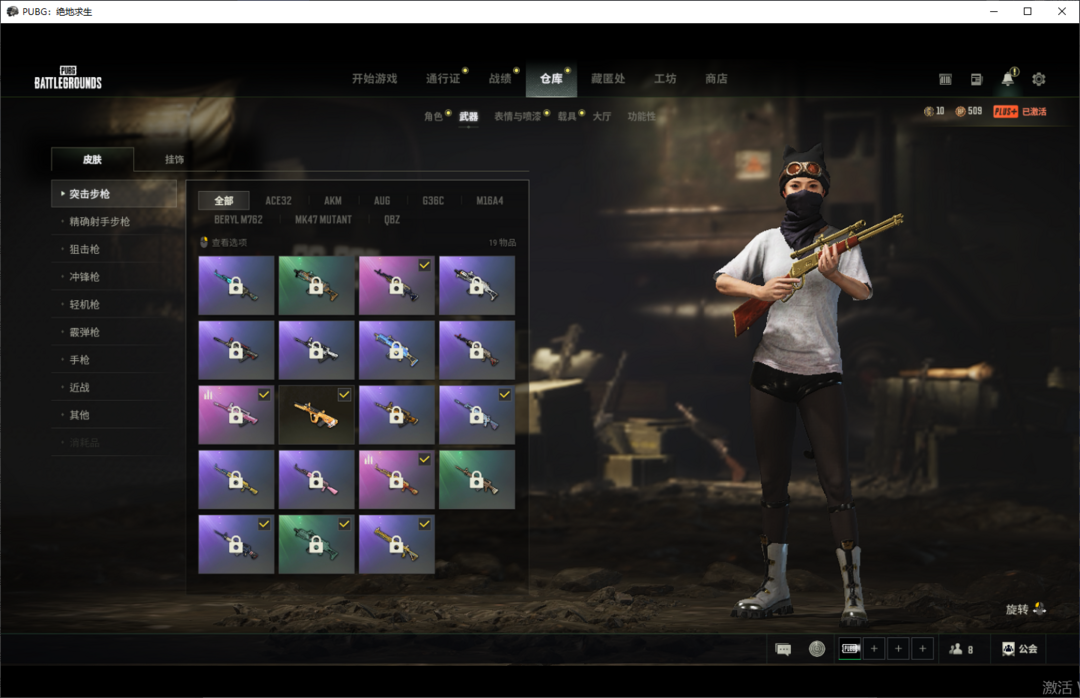Click the 19 物品 item count
1080x698 pixels.
click(502, 243)
